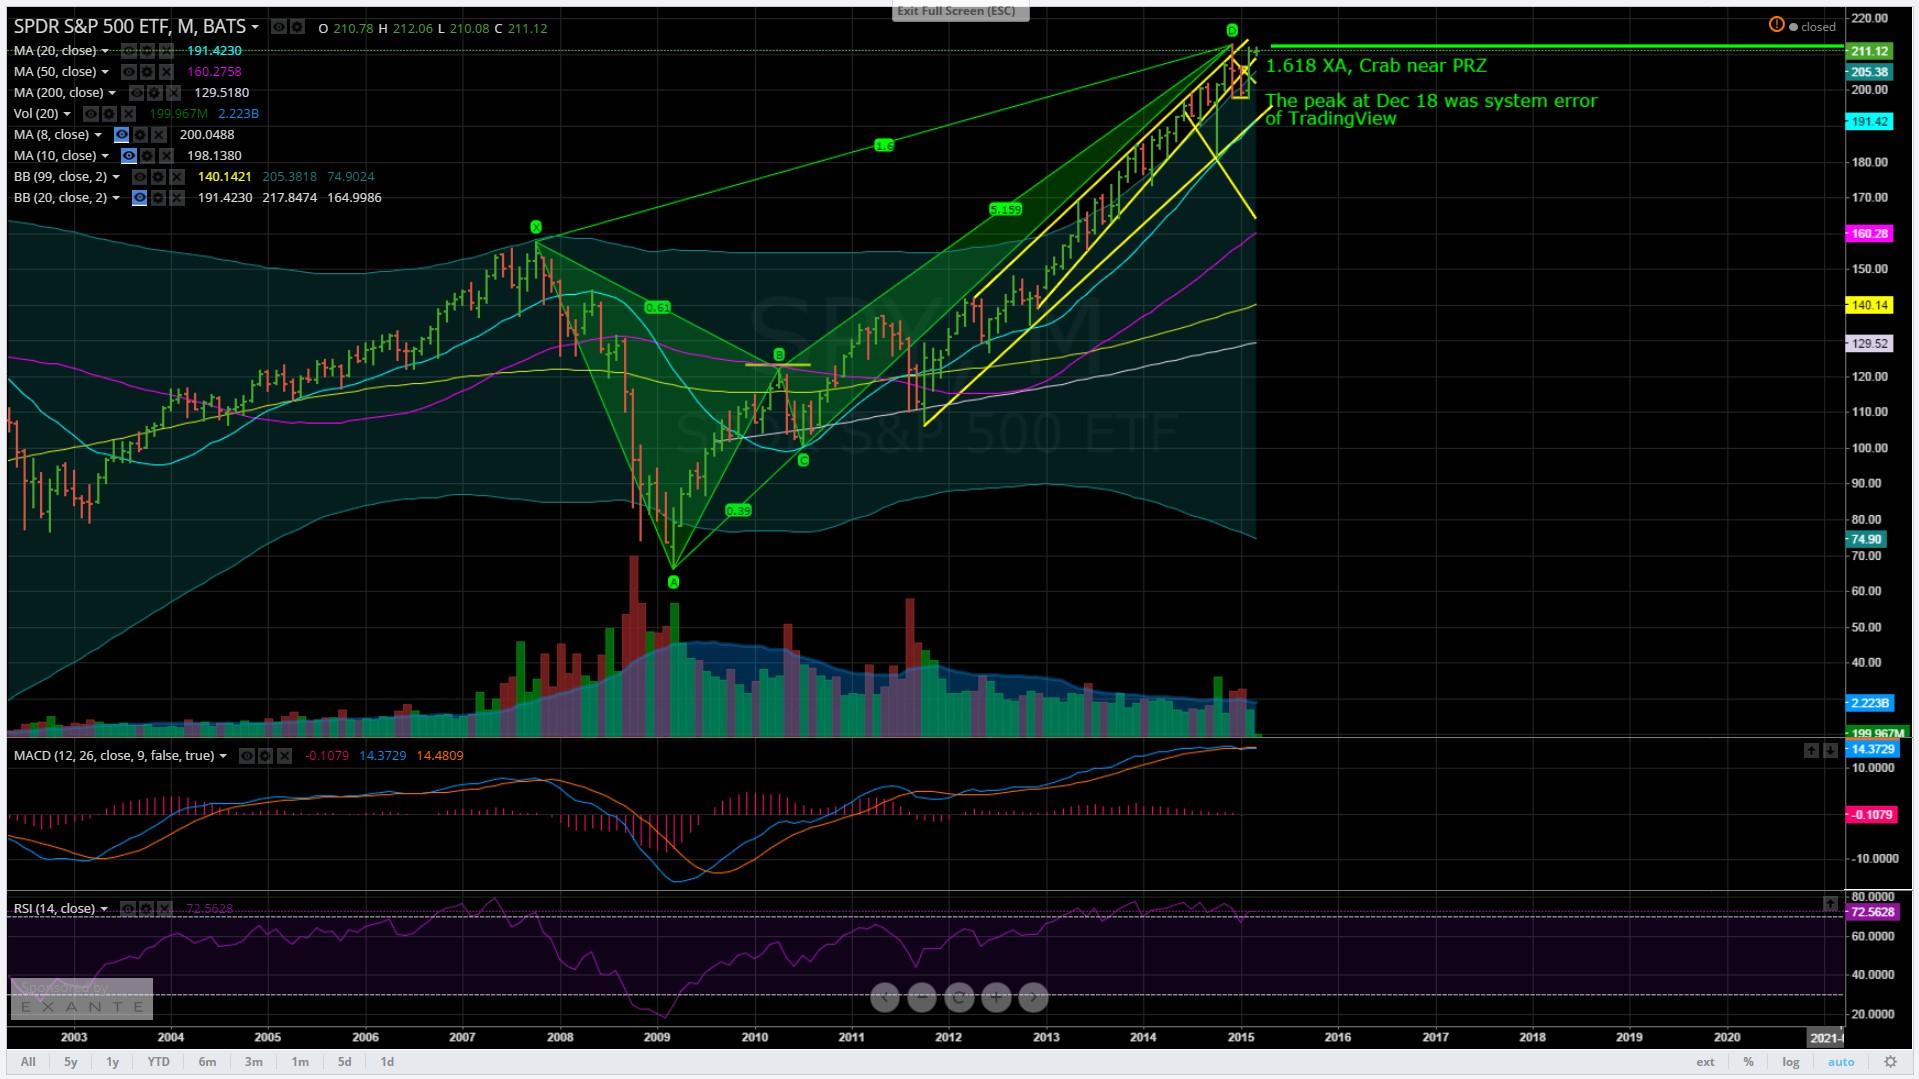The width and height of the screenshot is (1919, 1079).
Task: Select the All time range
Action: point(28,1061)
